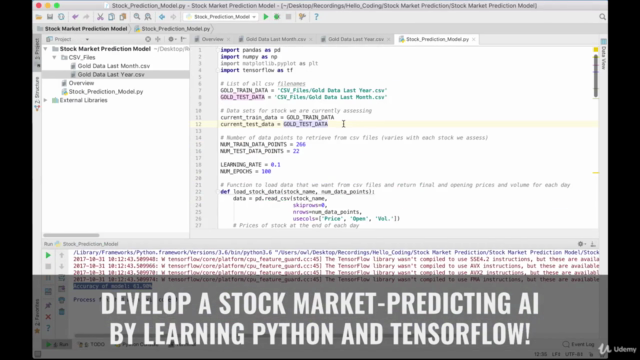This screenshot has height=360, width=640.
Task: Select Gold Data Last Year.csv in project tree
Action: [x=111, y=74]
